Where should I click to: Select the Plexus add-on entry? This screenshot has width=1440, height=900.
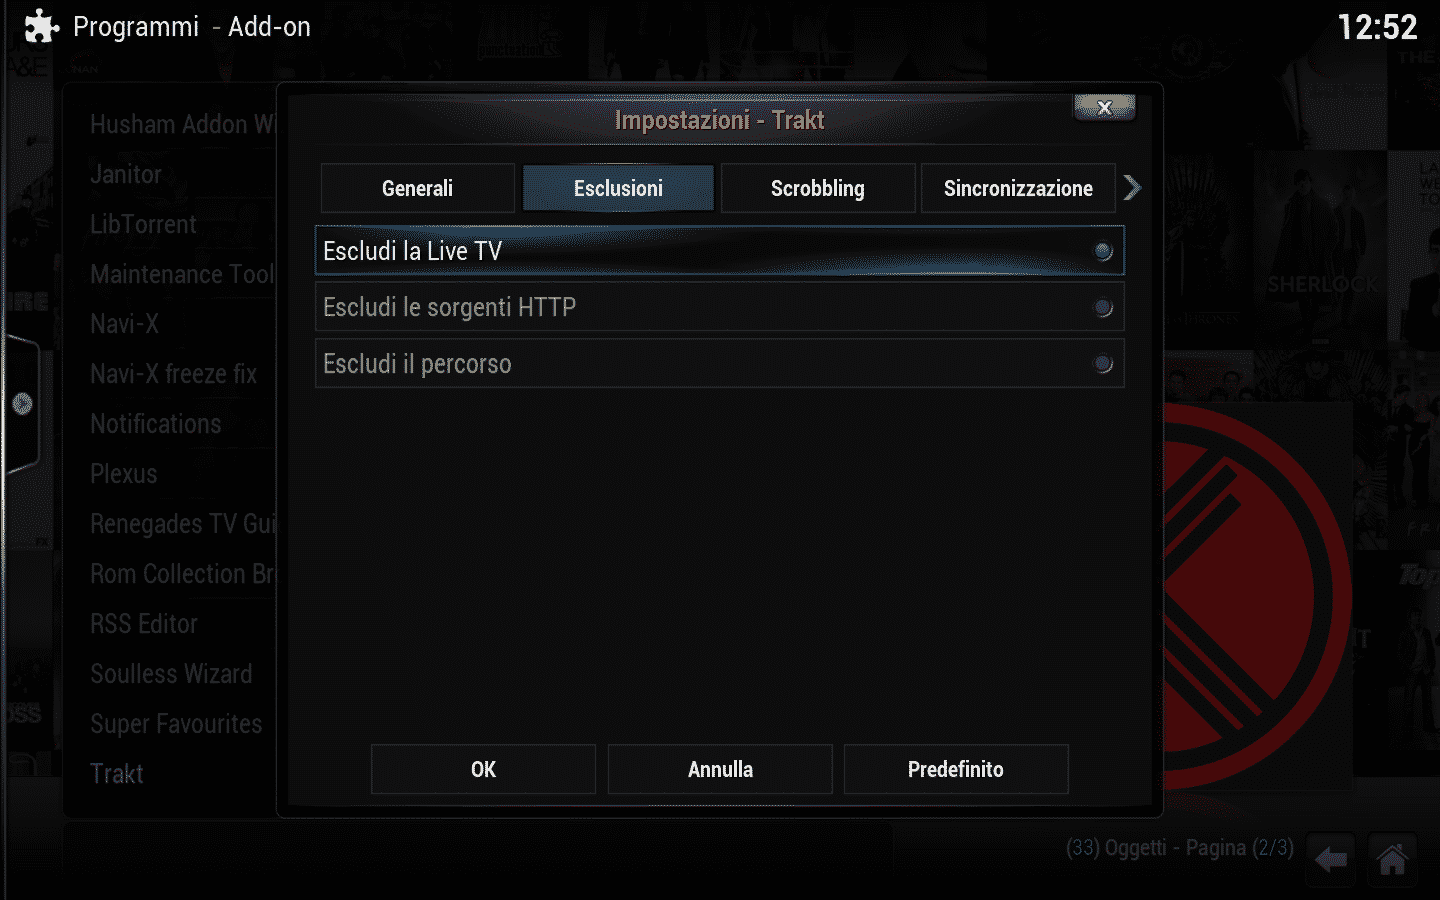(x=124, y=474)
